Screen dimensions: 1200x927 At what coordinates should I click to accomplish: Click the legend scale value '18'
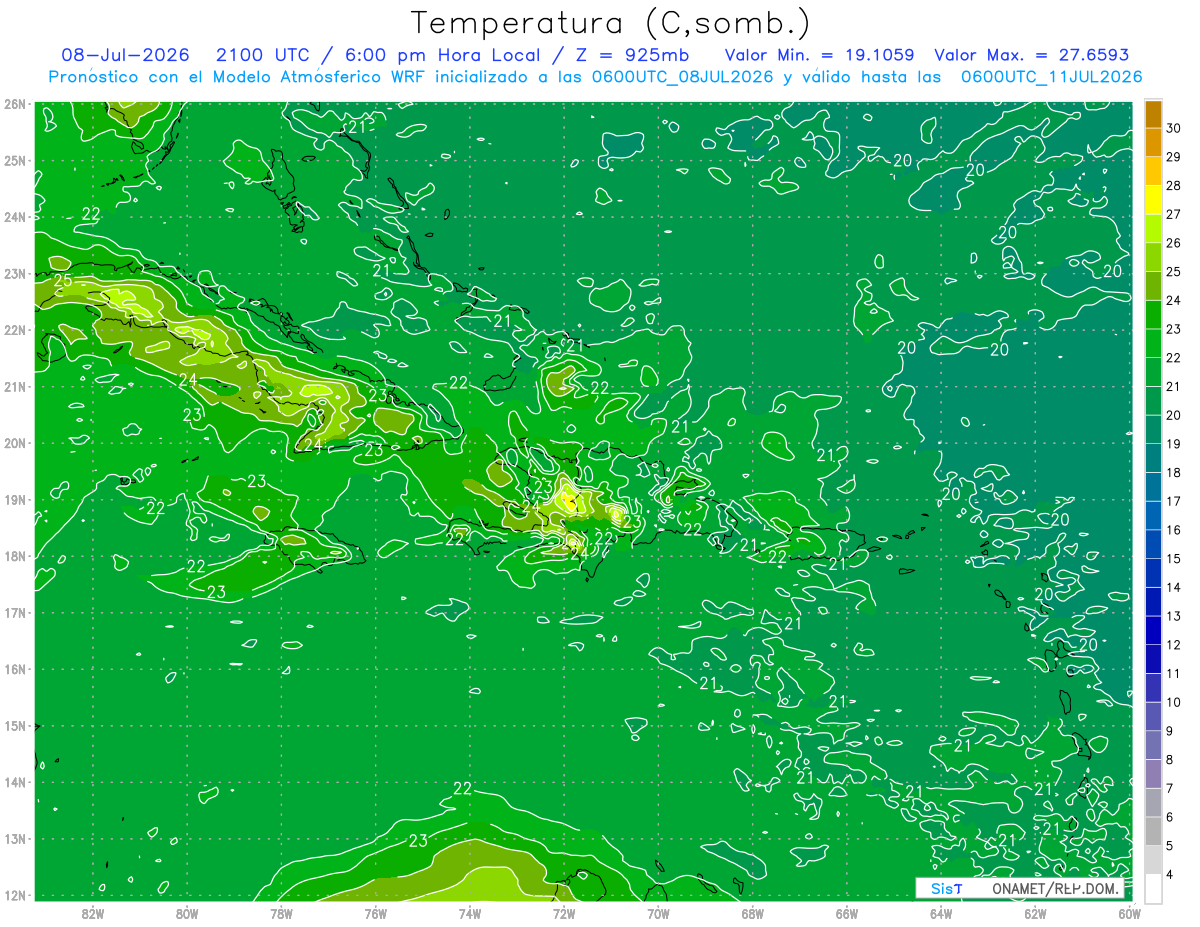click(x=1173, y=473)
